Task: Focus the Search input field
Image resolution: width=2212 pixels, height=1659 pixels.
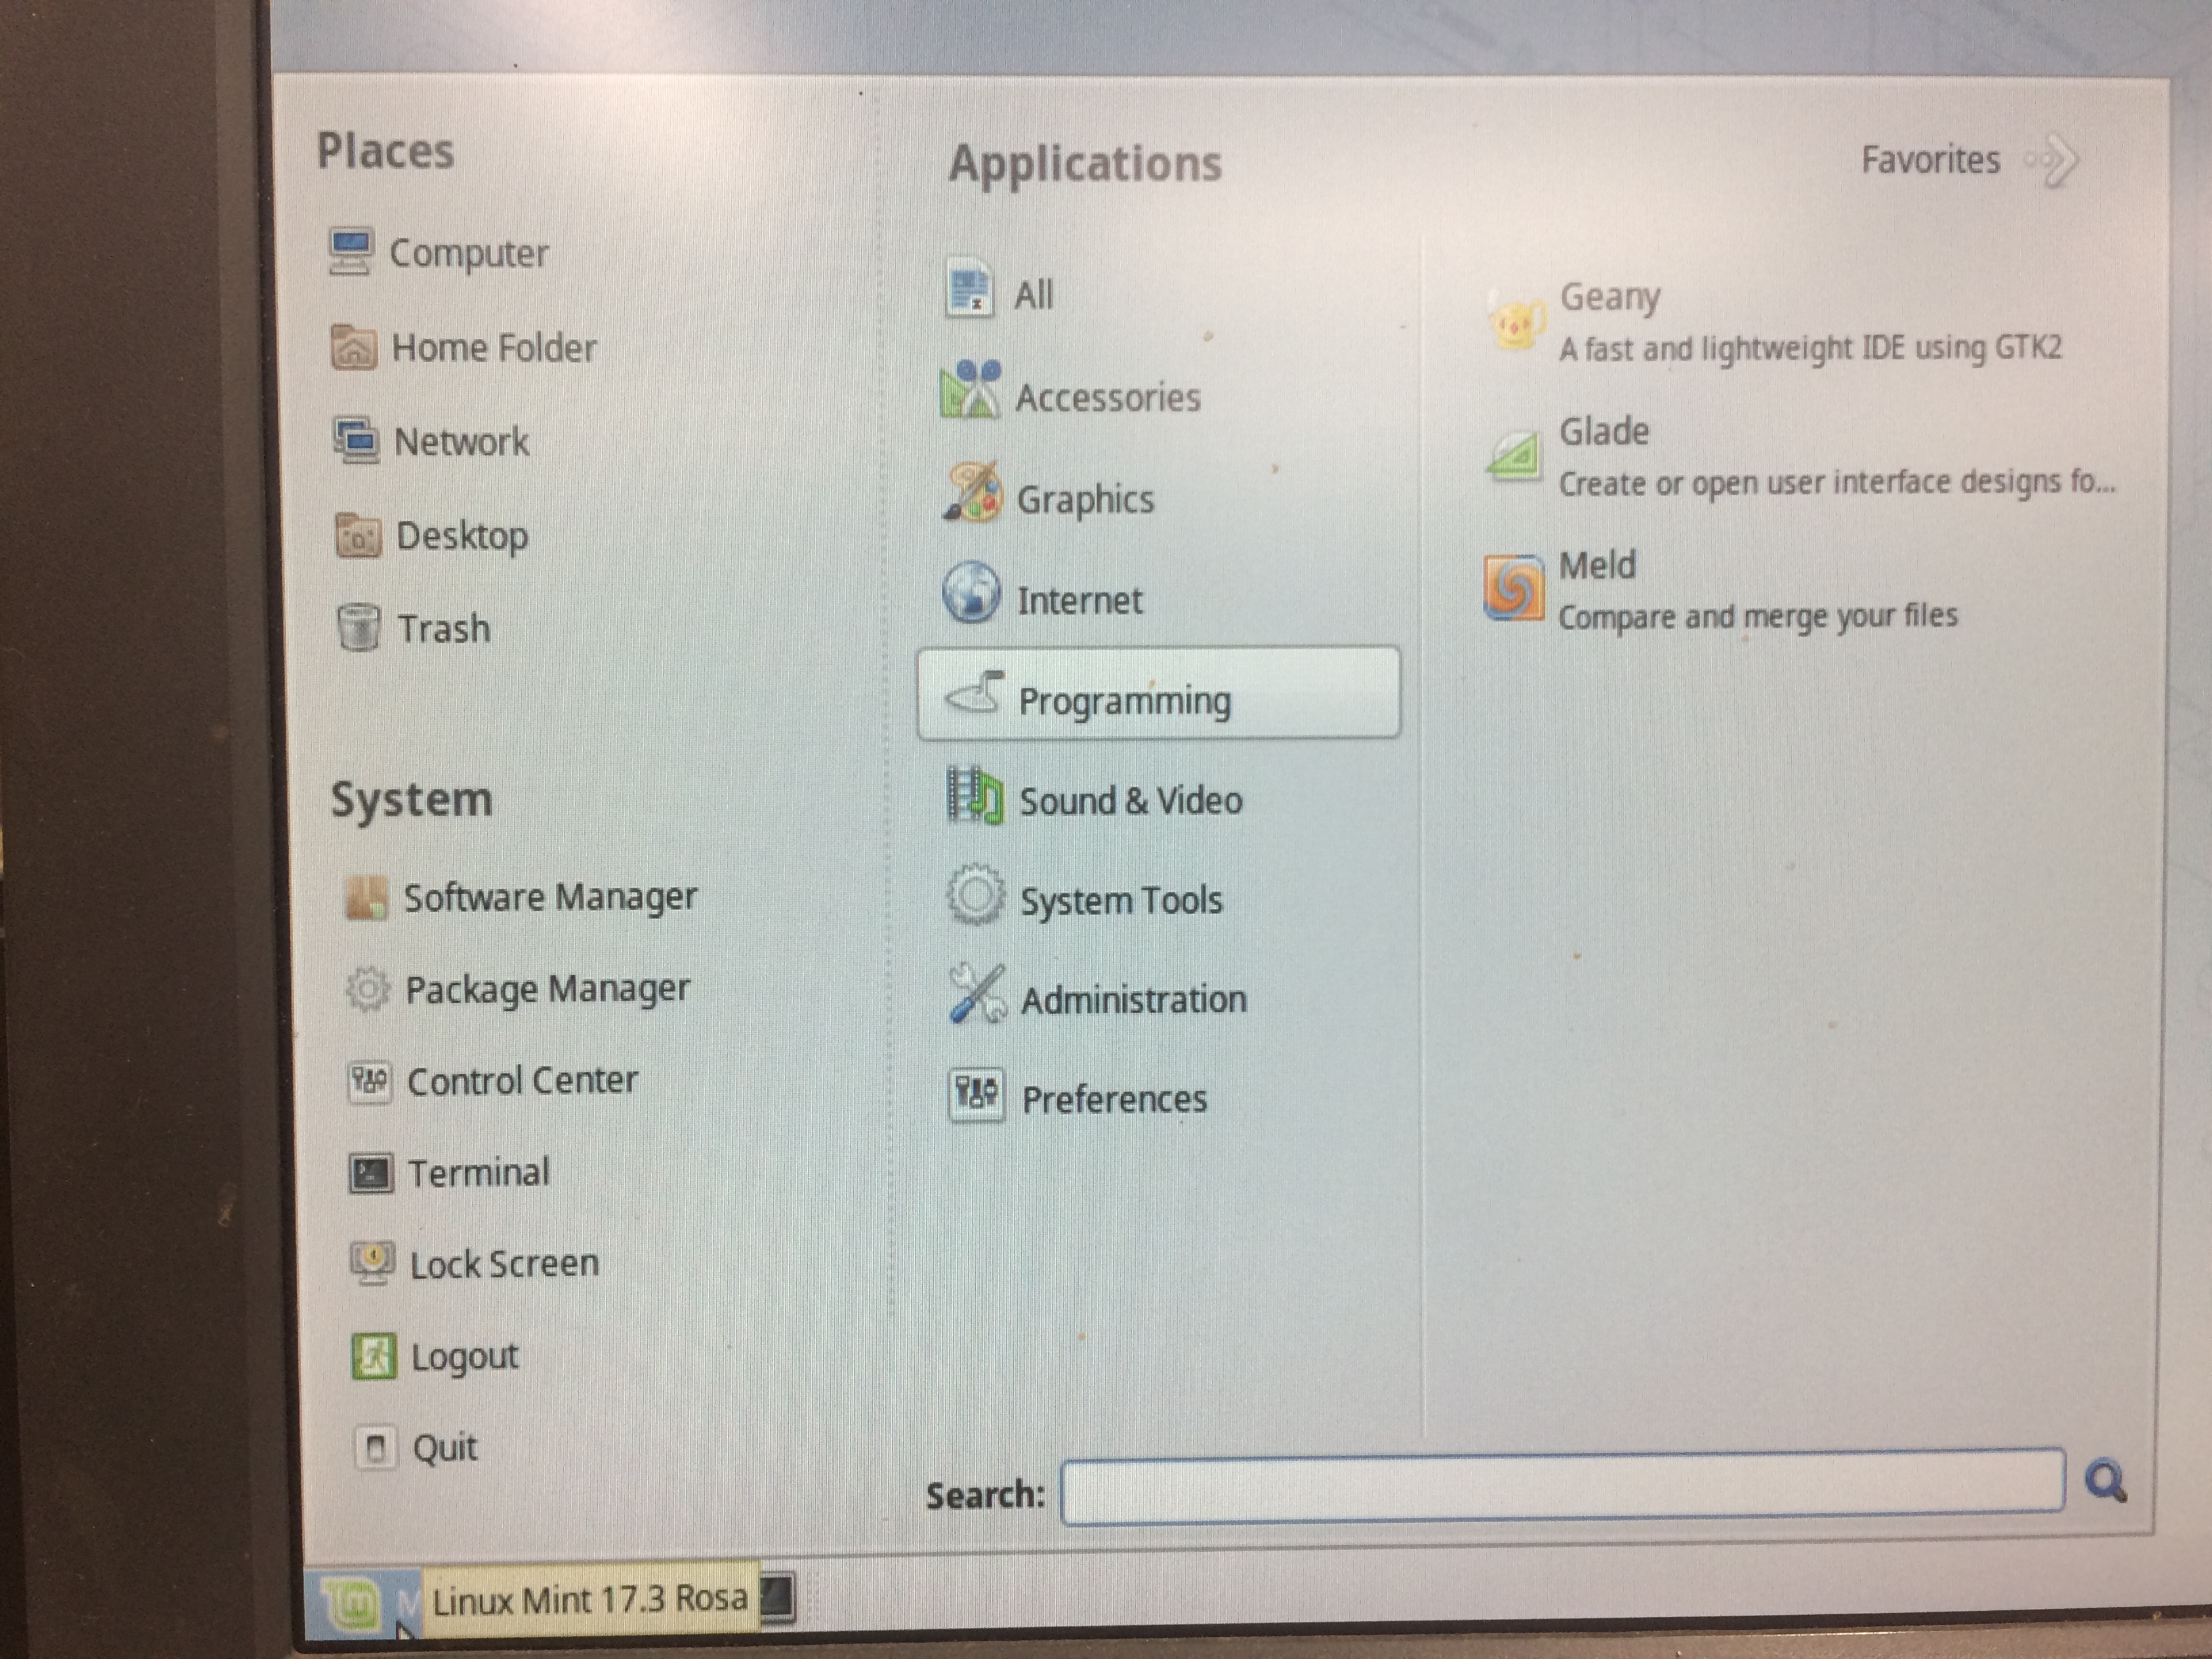Action: click(1562, 1486)
